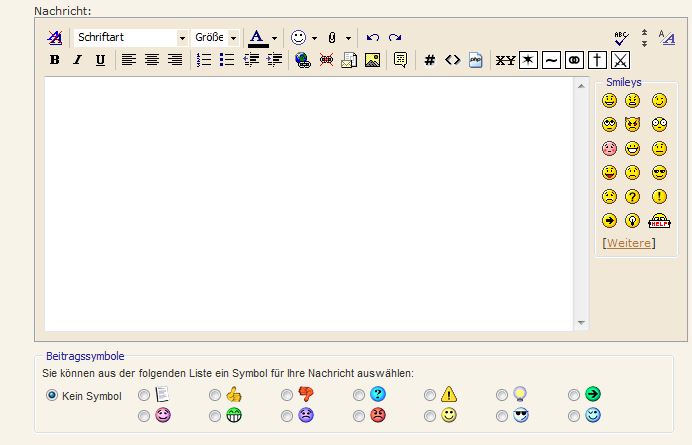Insert the HELP sign smiley
The image size is (692, 445).
659,221
